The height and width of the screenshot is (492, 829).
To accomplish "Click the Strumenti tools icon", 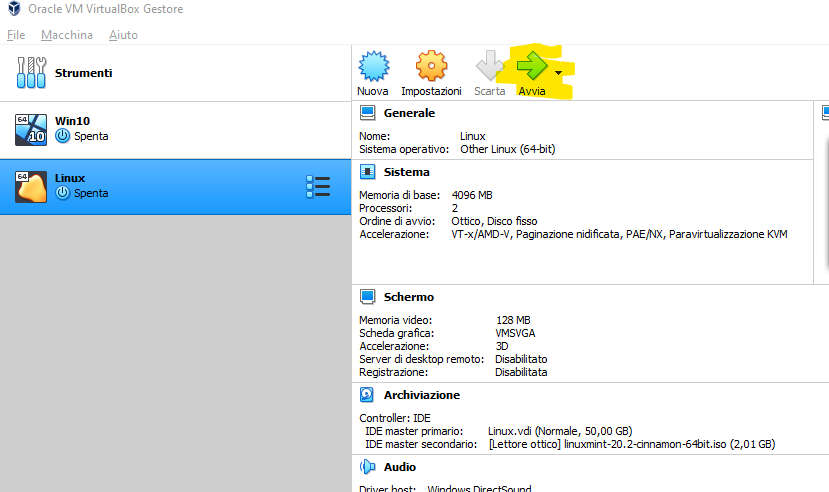I will (x=31, y=72).
